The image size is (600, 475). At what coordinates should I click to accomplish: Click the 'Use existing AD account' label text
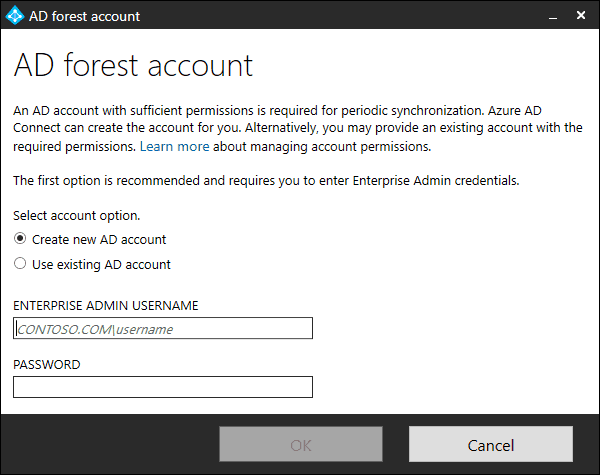pyautogui.click(x=101, y=264)
